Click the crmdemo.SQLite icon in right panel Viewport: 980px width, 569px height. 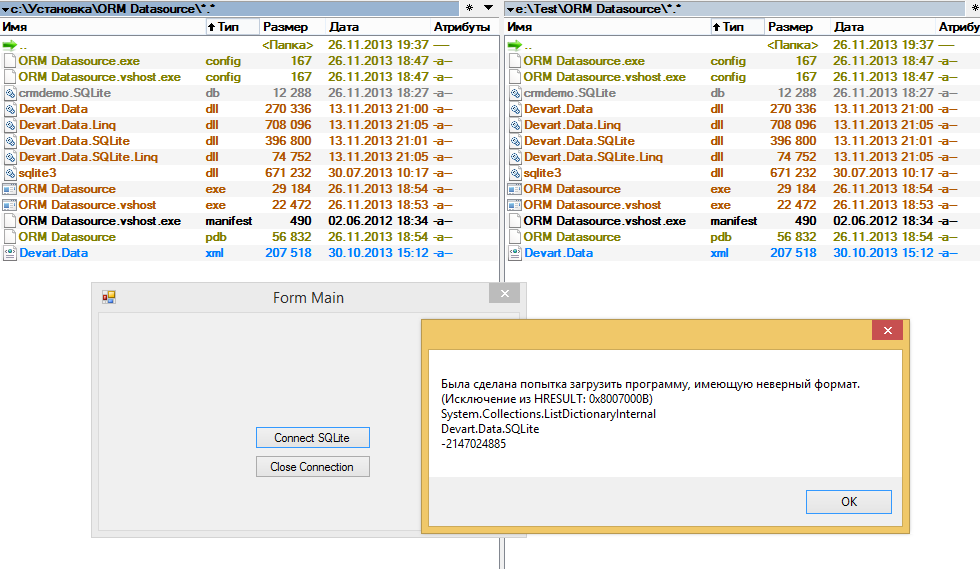click(515, 93)
